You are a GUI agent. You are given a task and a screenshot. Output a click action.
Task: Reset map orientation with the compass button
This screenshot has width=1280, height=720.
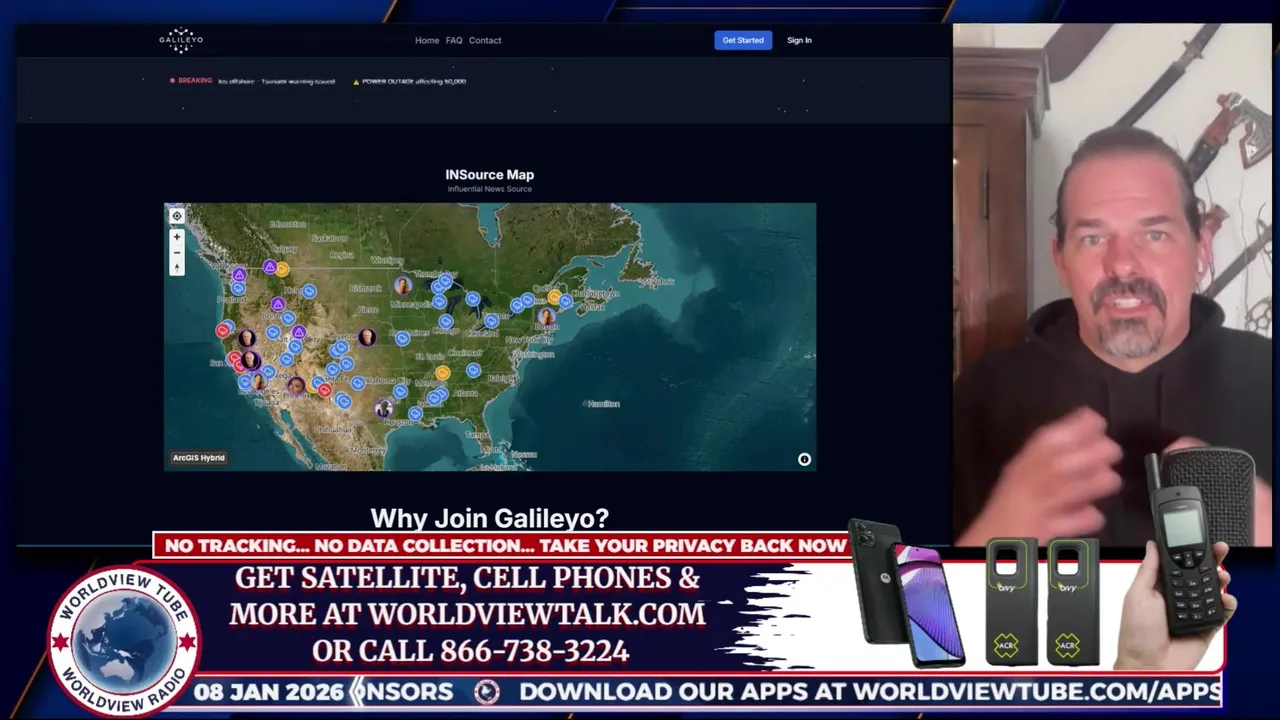click(x=177, y=268)
